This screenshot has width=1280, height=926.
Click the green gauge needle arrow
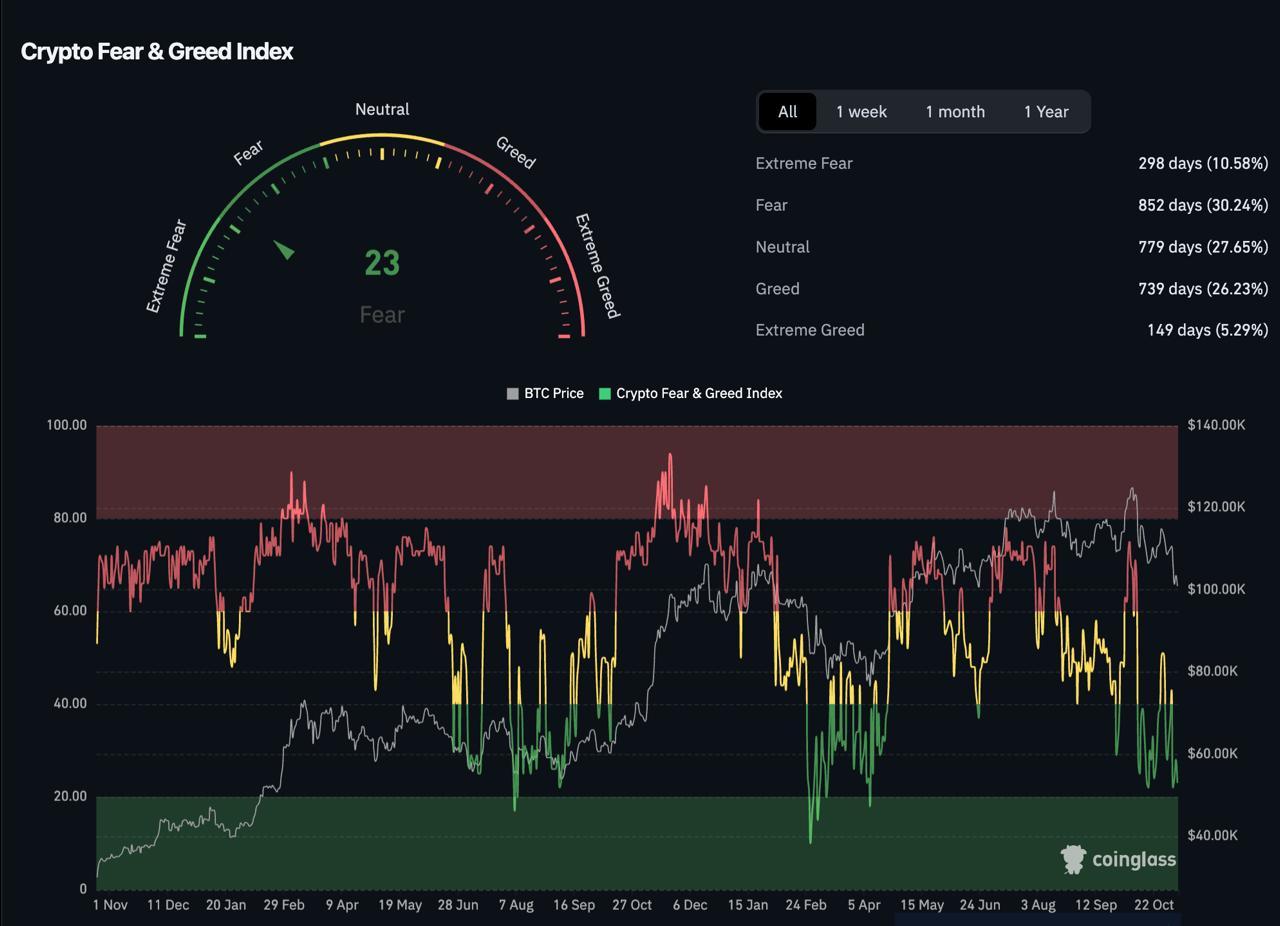(x=285, y=250)
